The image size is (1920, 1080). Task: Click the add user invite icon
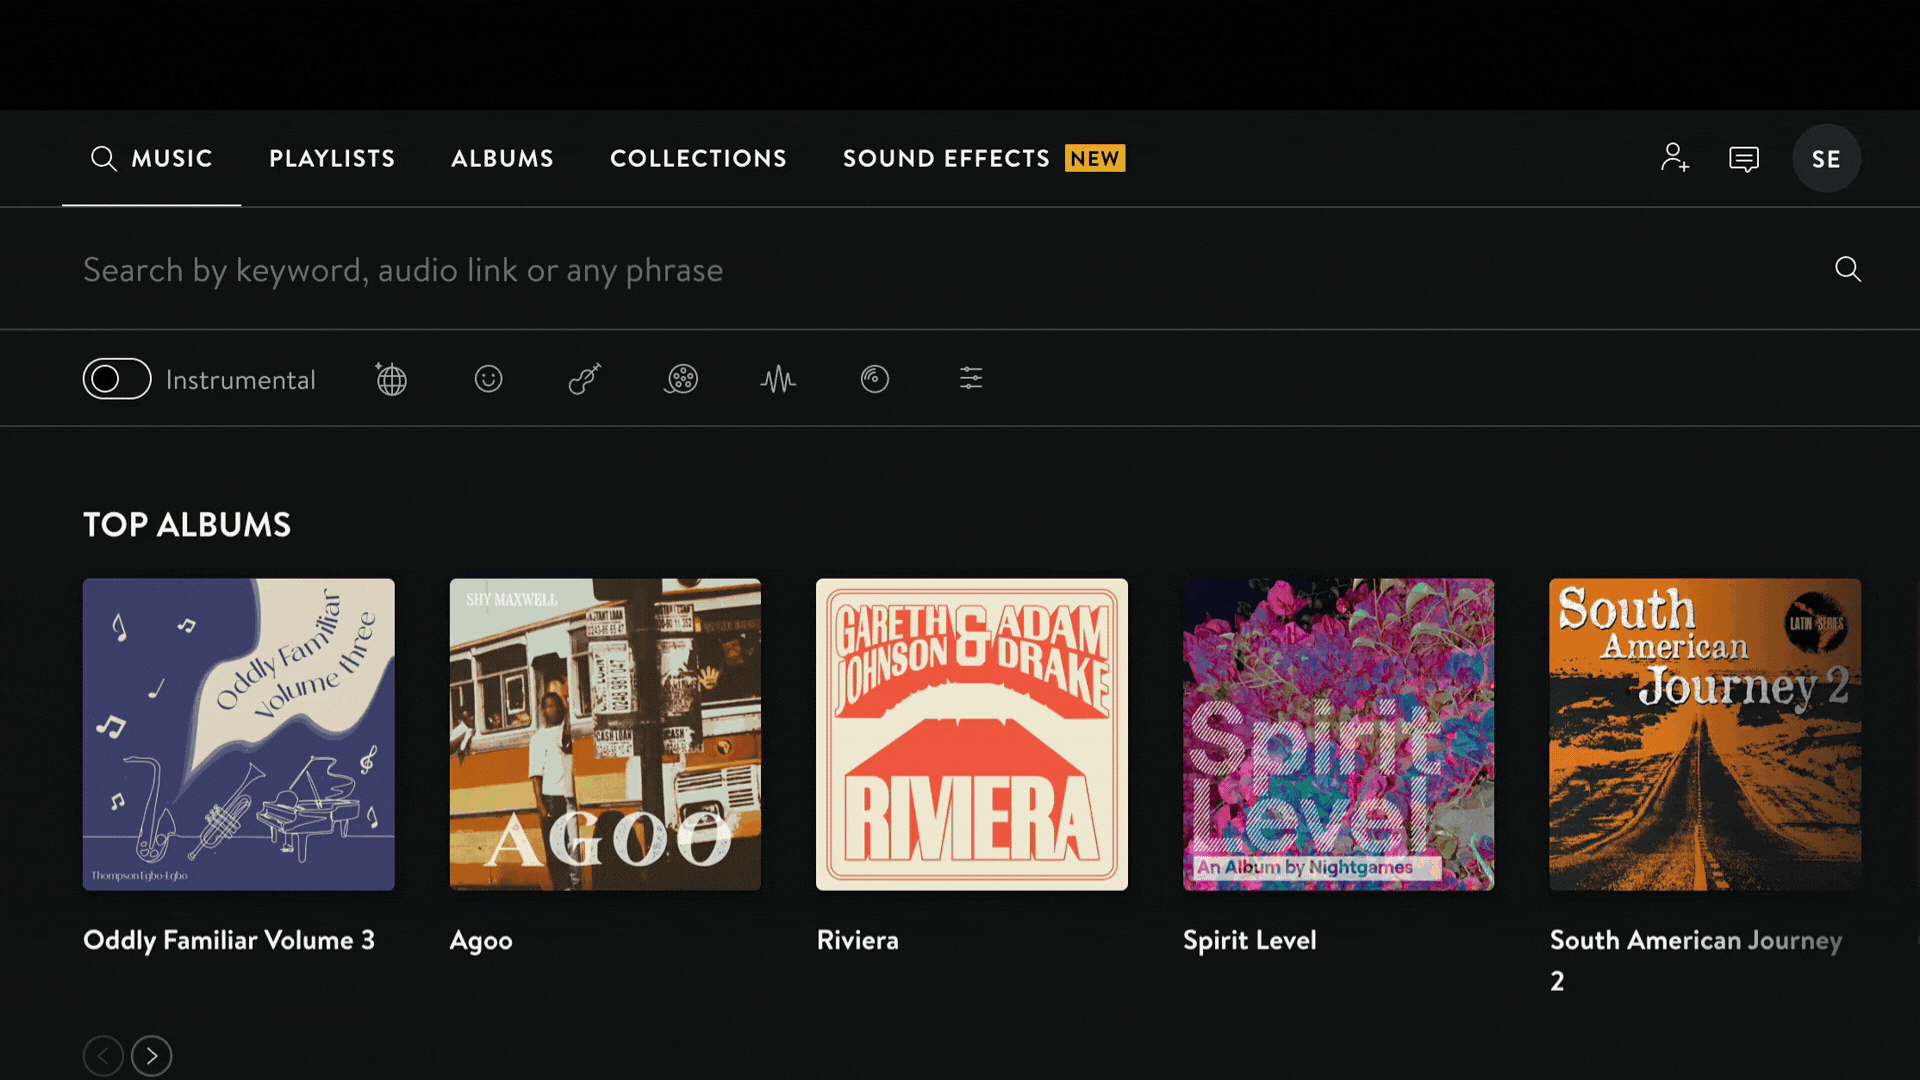pyautogui.click(x=1675, y=158)
